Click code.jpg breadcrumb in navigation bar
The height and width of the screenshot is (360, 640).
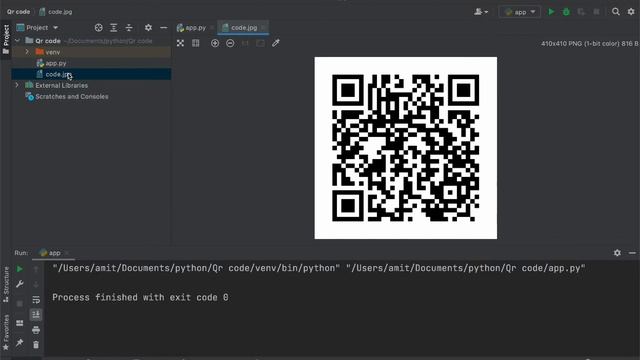point(56,12)
